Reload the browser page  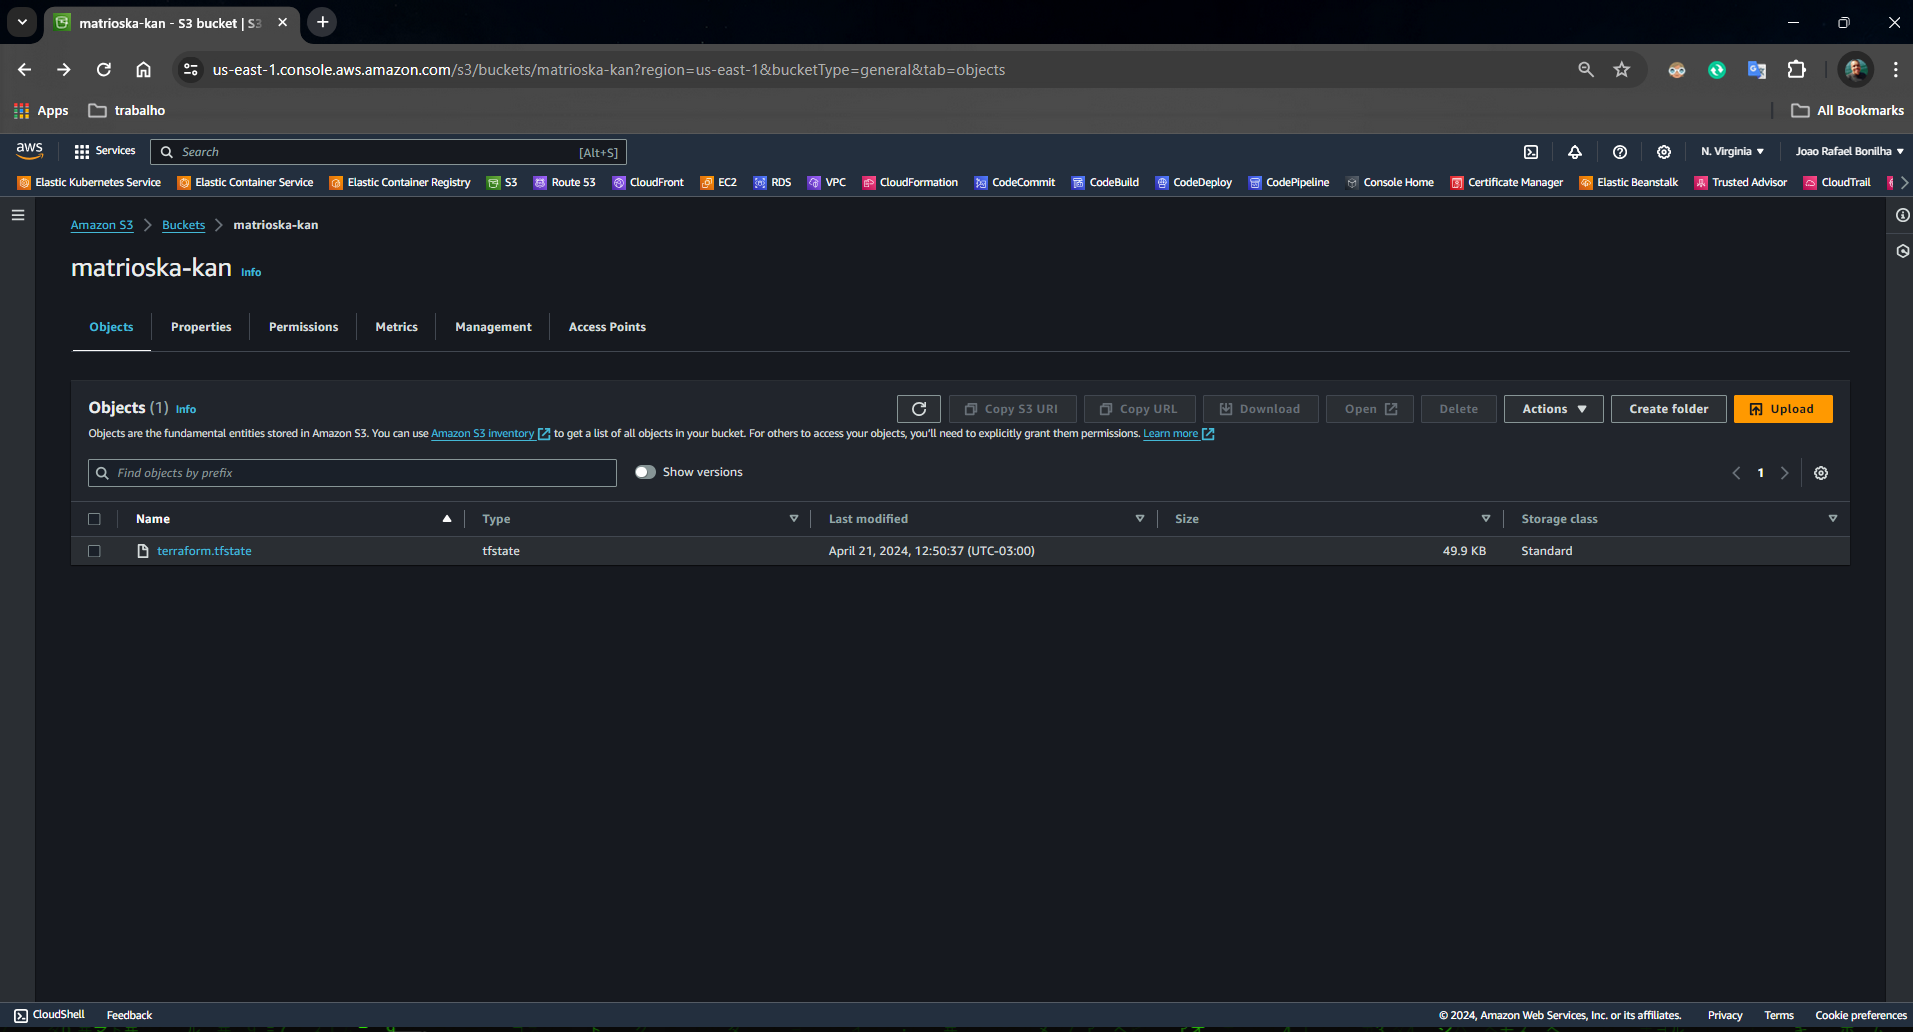pyautogui.click(x=104, y=69)
